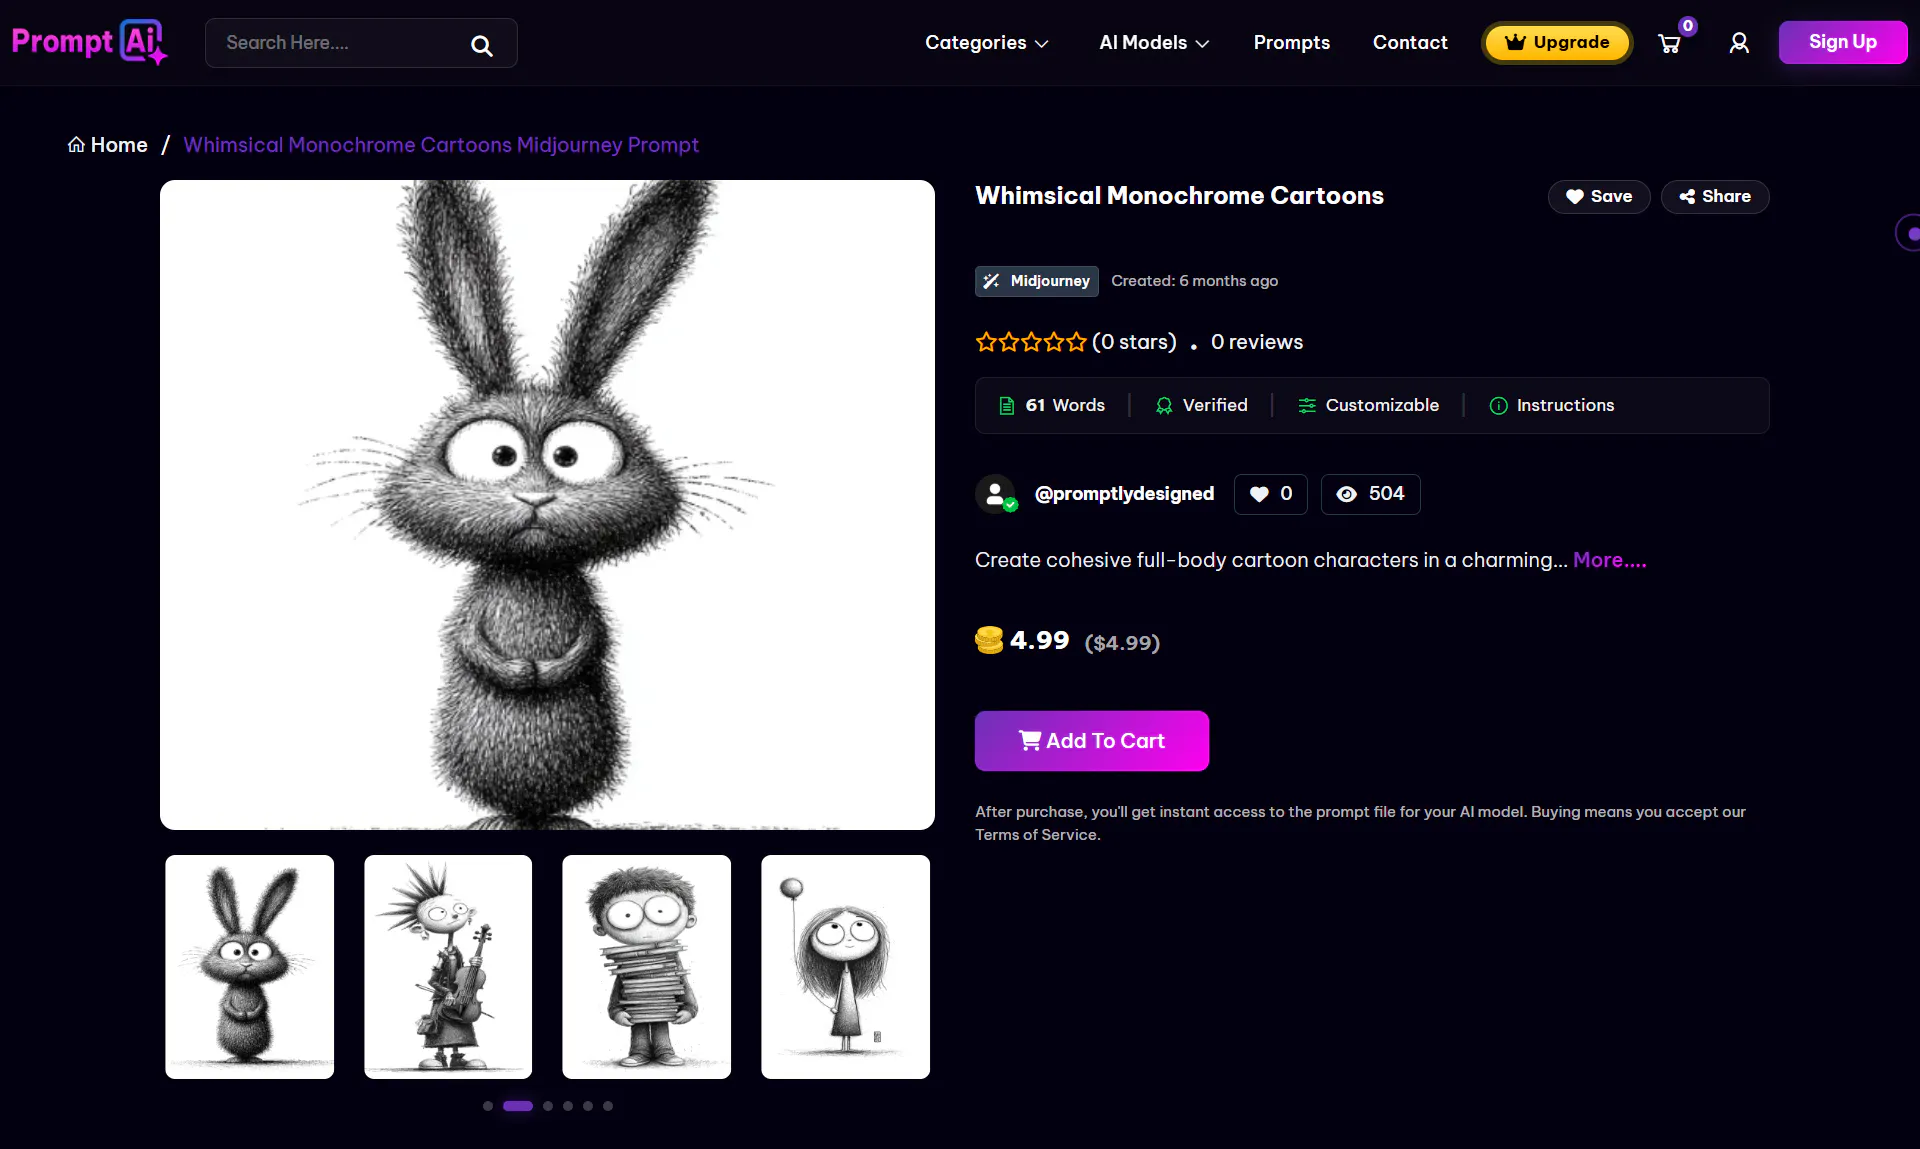
Task: Click the Midjourney model badge
Action: (x=1036, y=281)
